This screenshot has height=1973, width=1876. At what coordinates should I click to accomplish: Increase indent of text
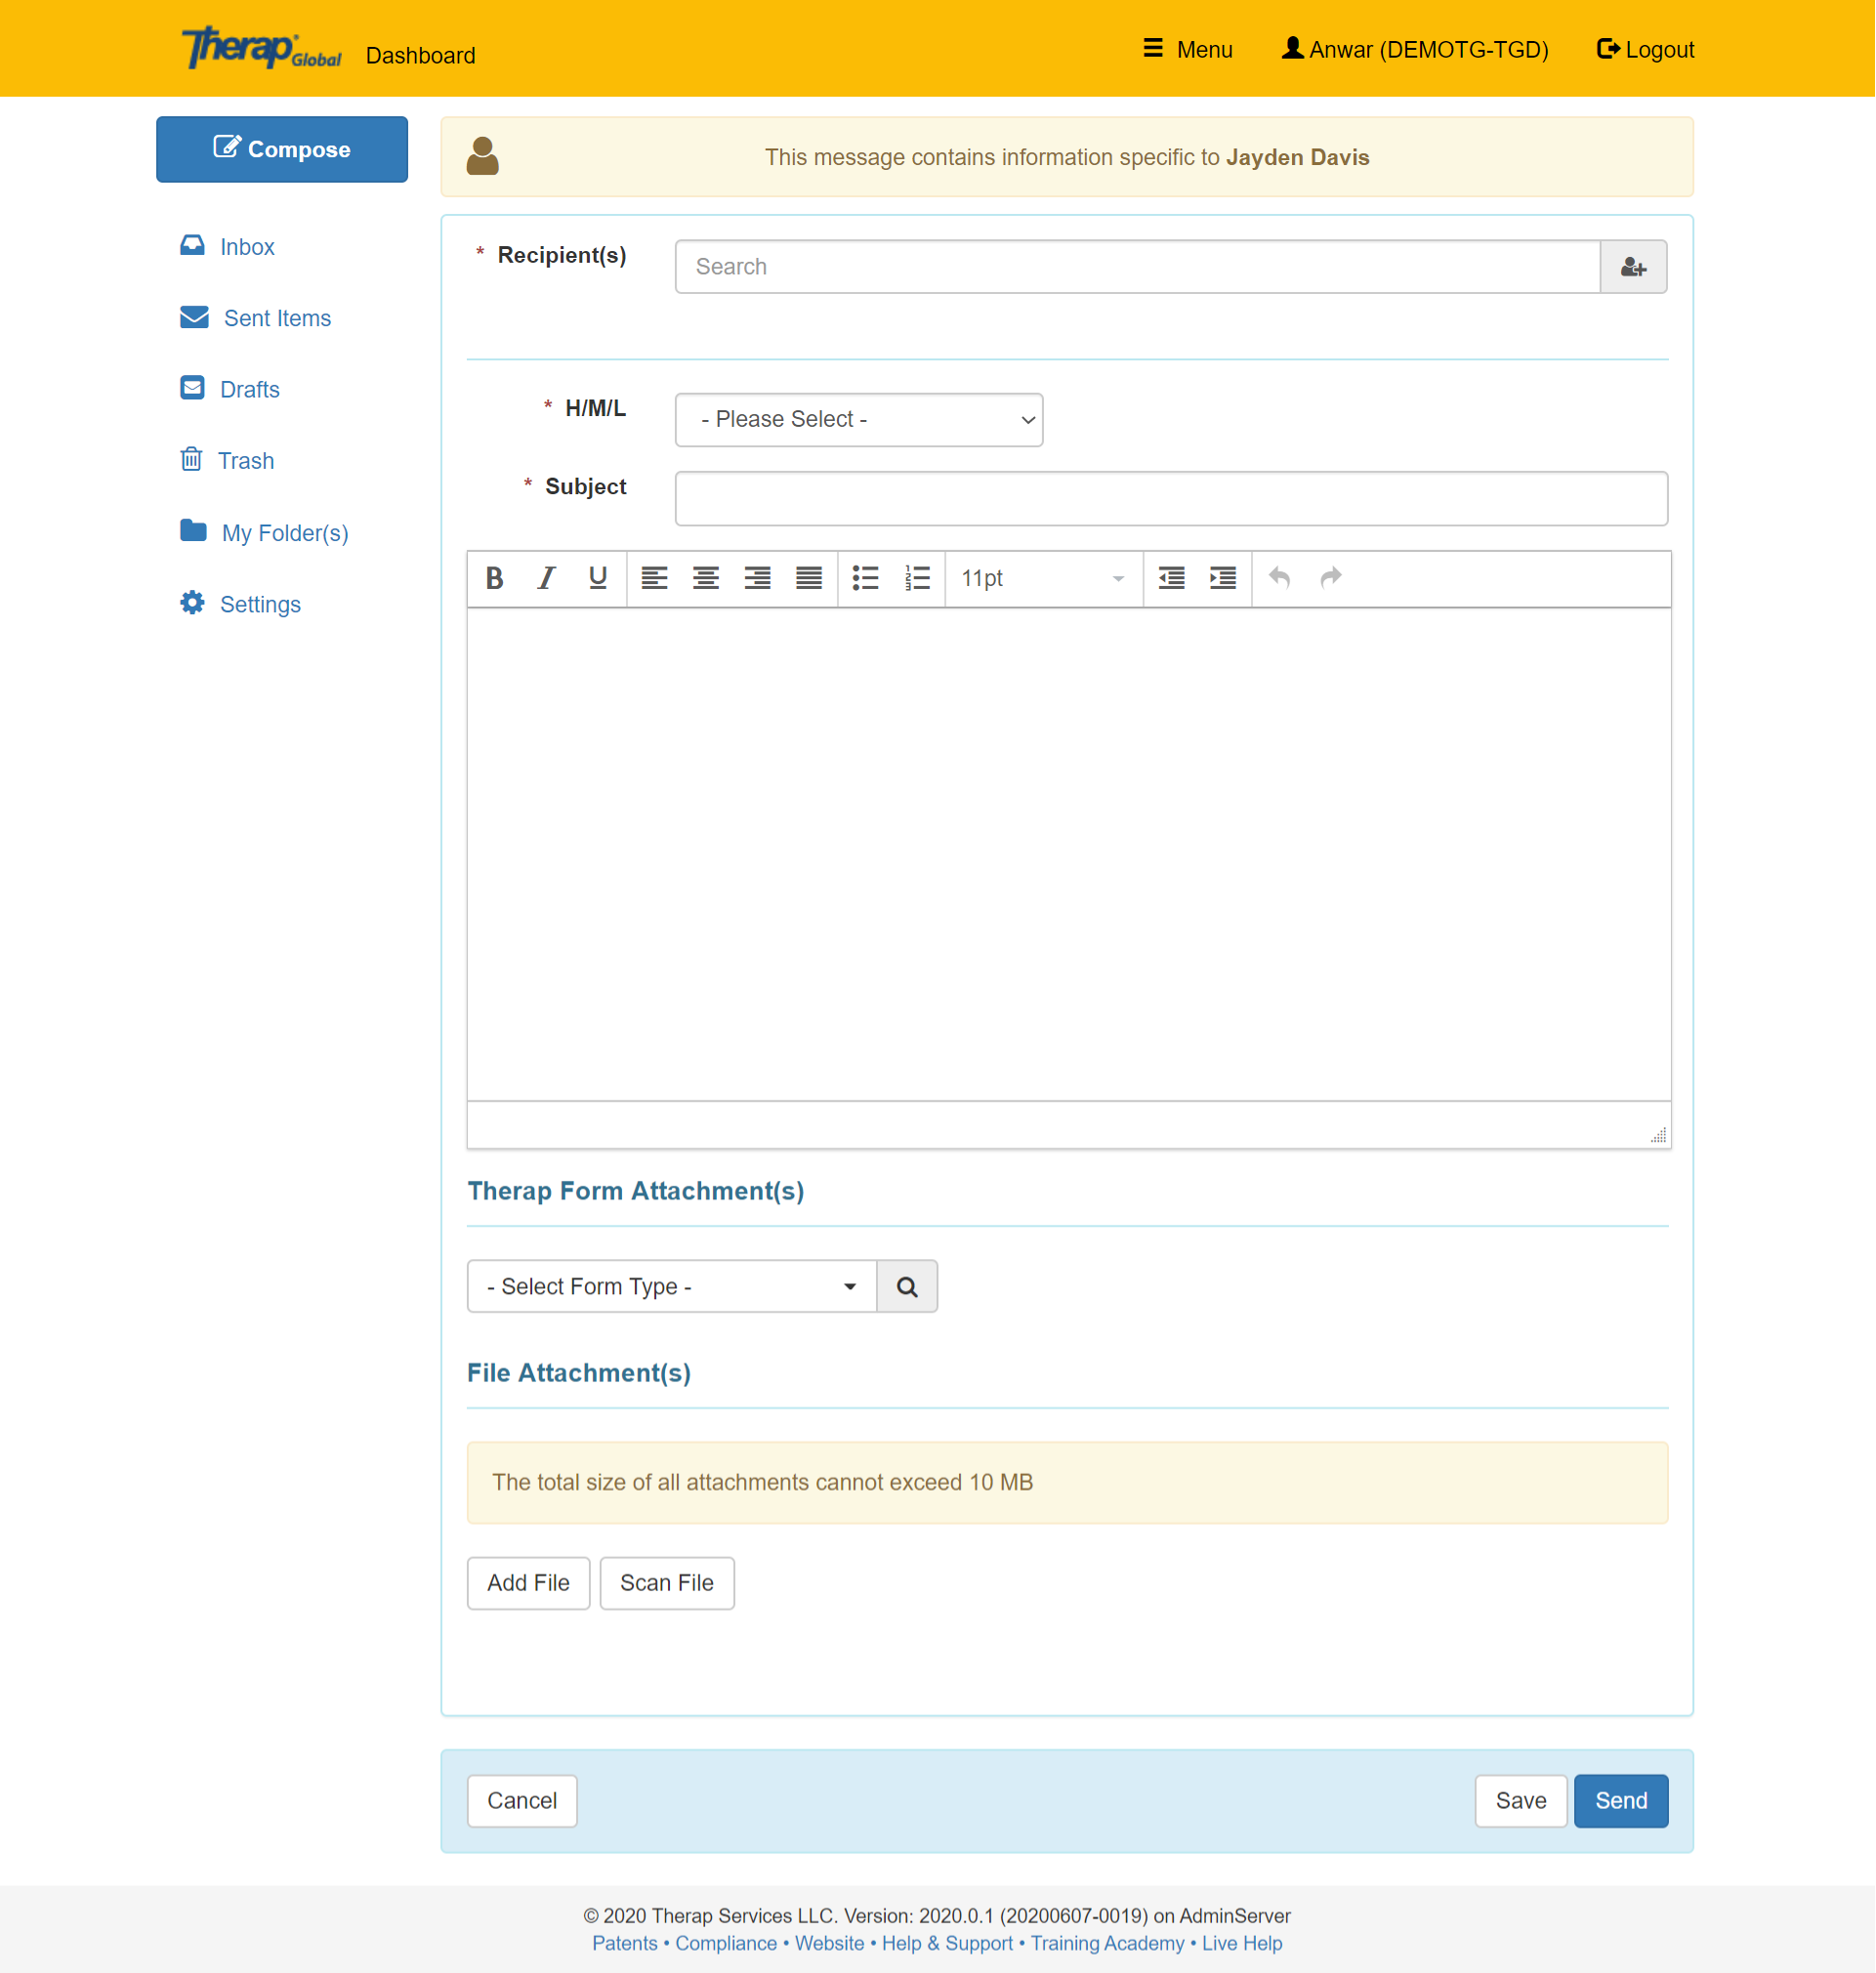coord(1223,578)
